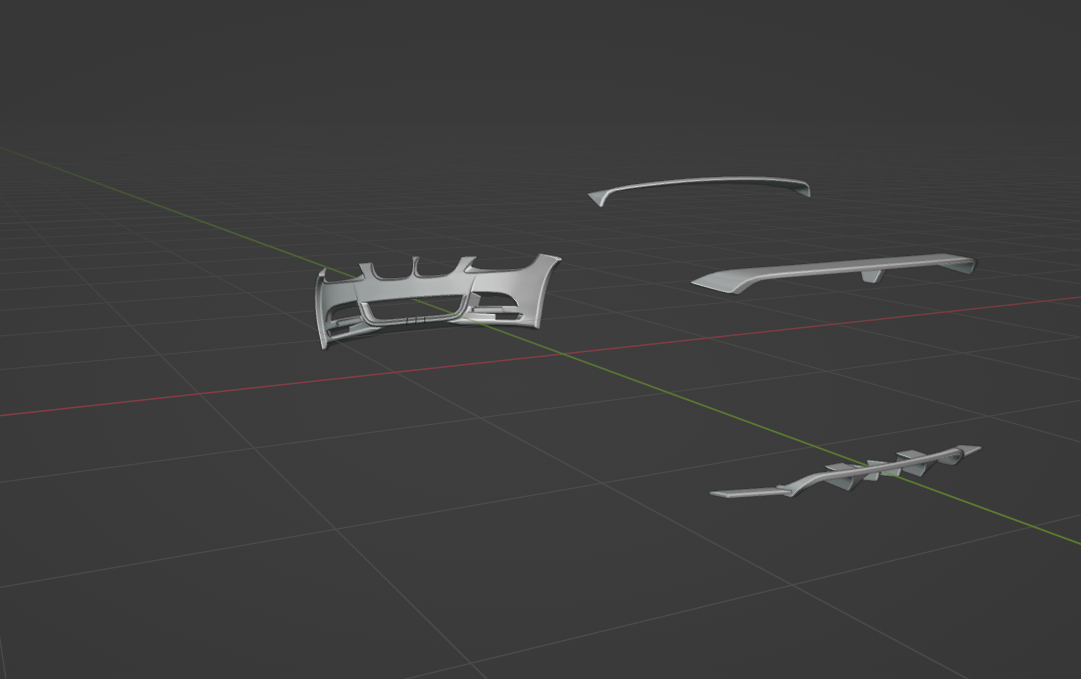This screenshot has height=679, width=1081.
Task: Click the red X axis line
Action: point(200,393)
